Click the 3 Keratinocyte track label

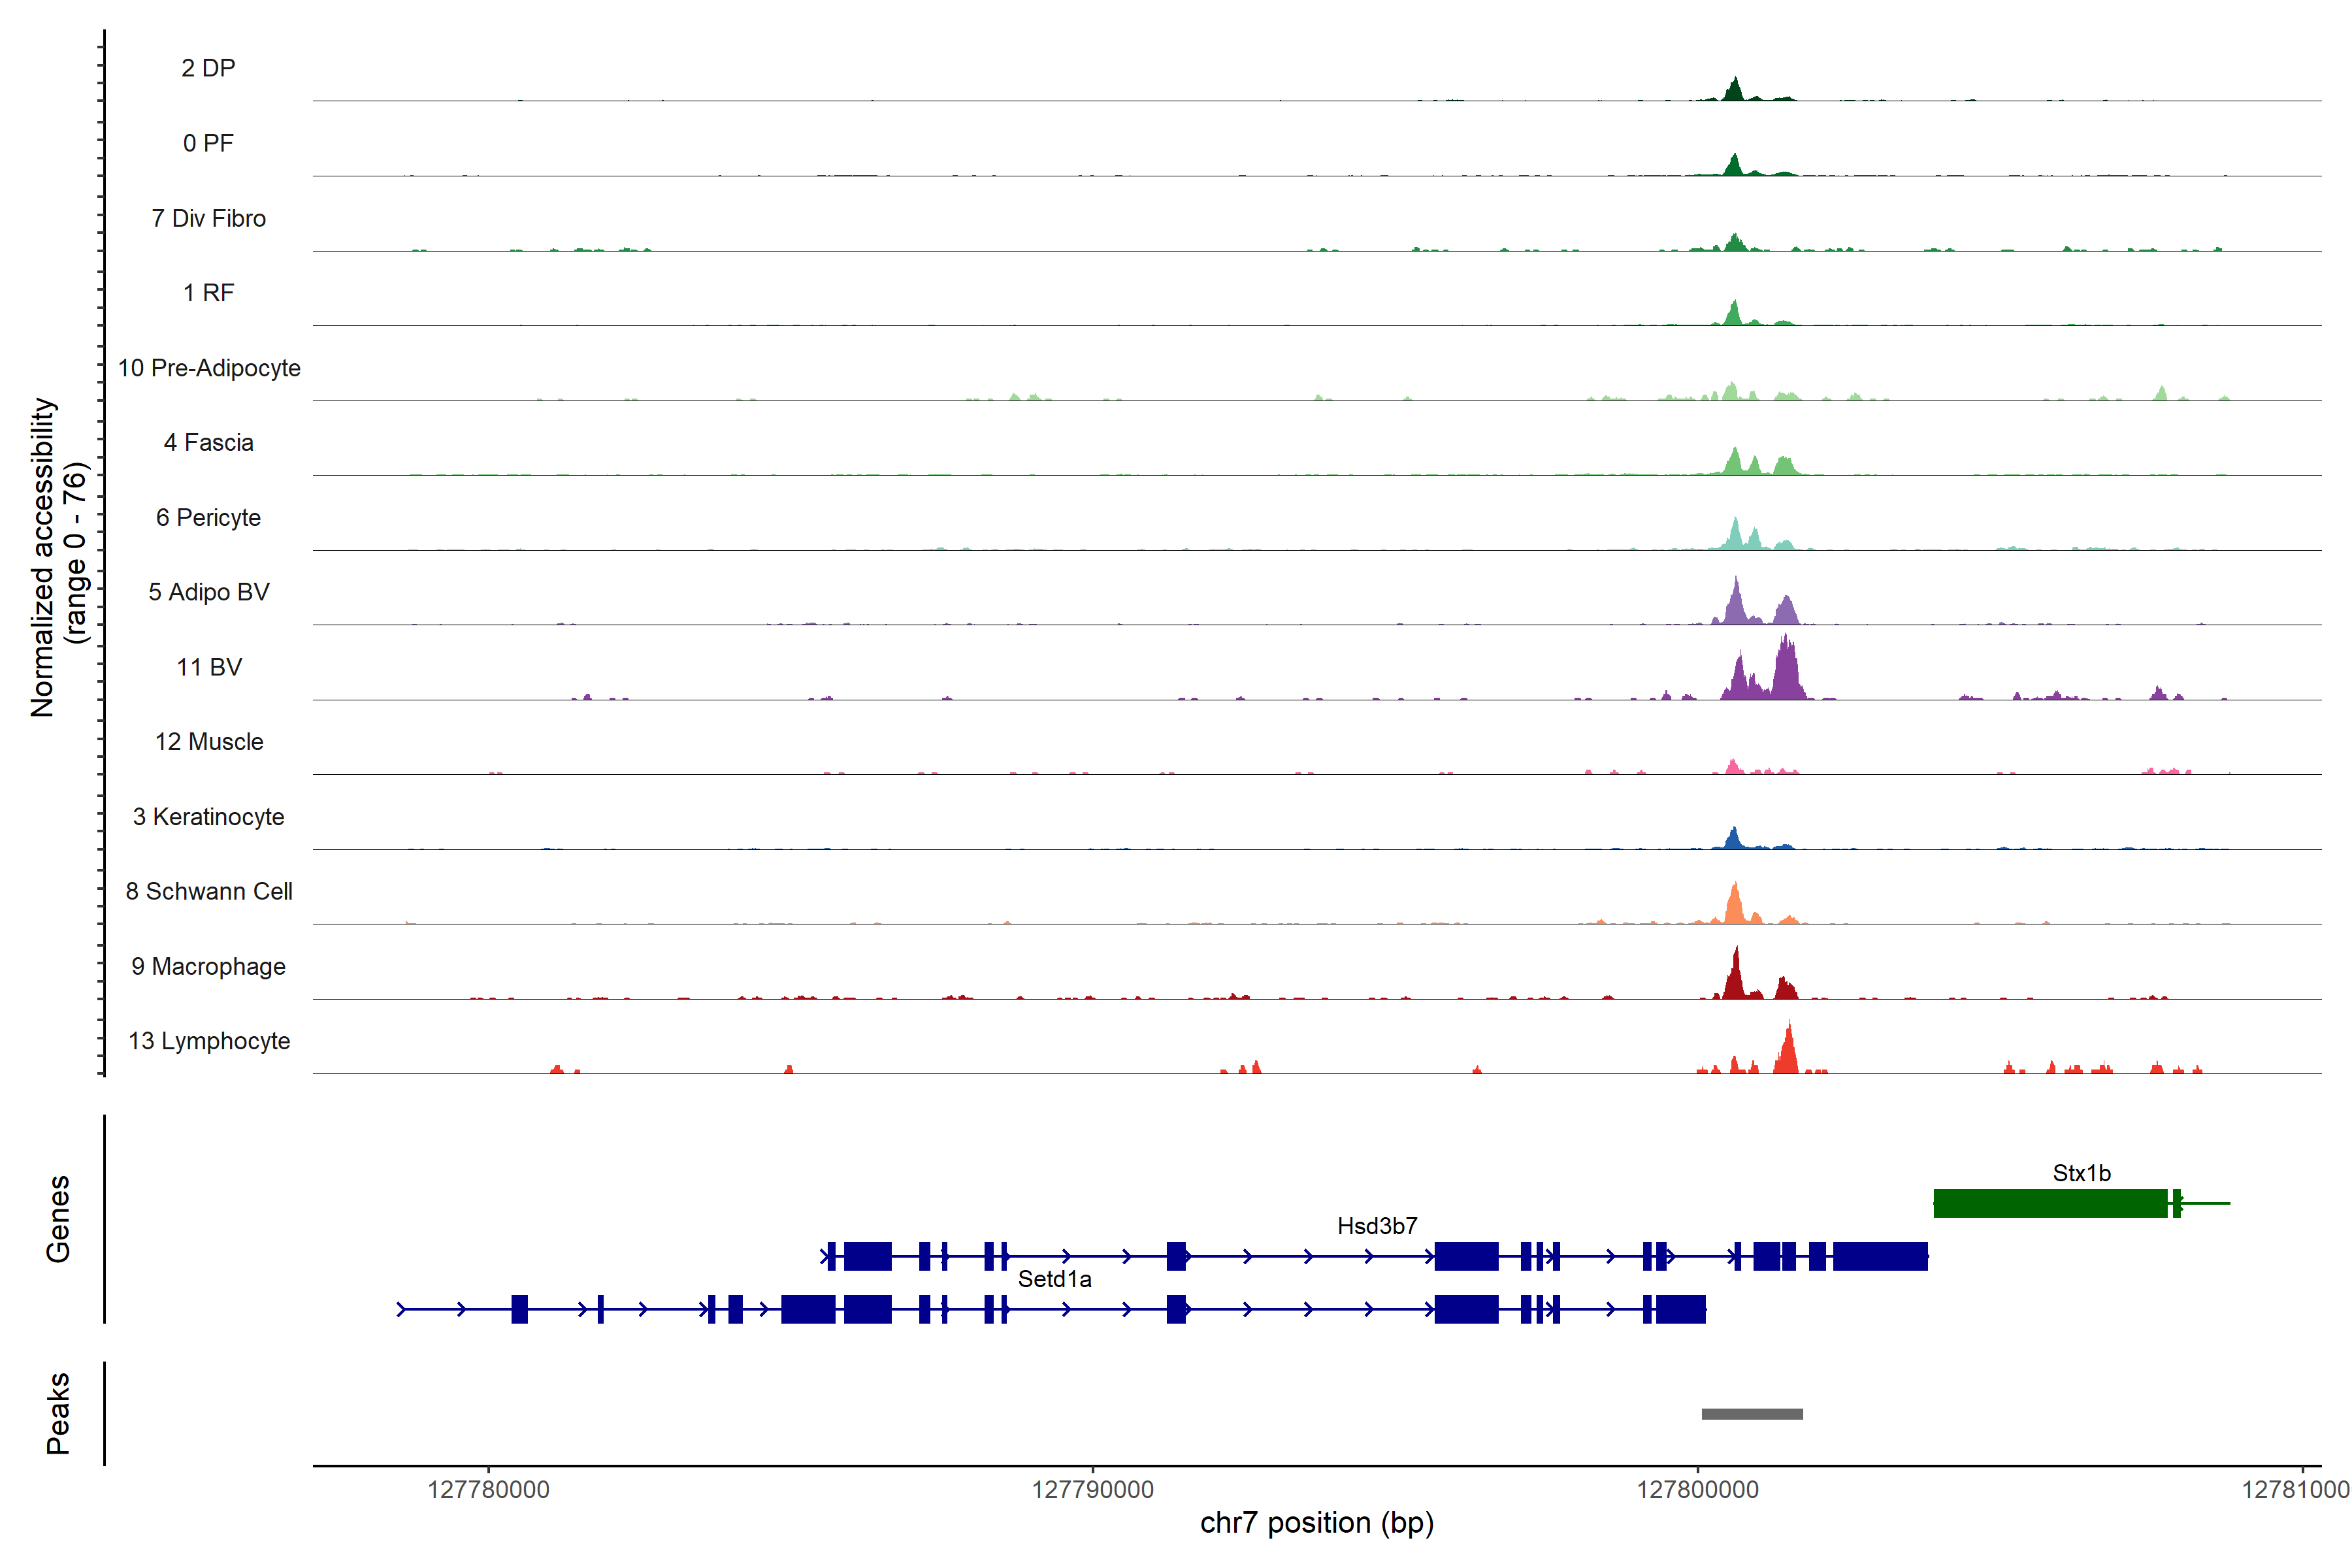pos(209,817)
